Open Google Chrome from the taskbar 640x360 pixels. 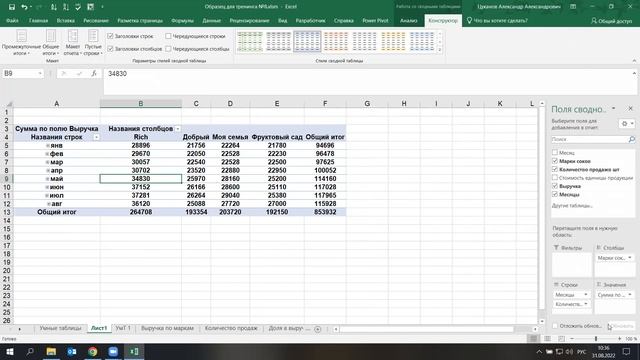93,351
